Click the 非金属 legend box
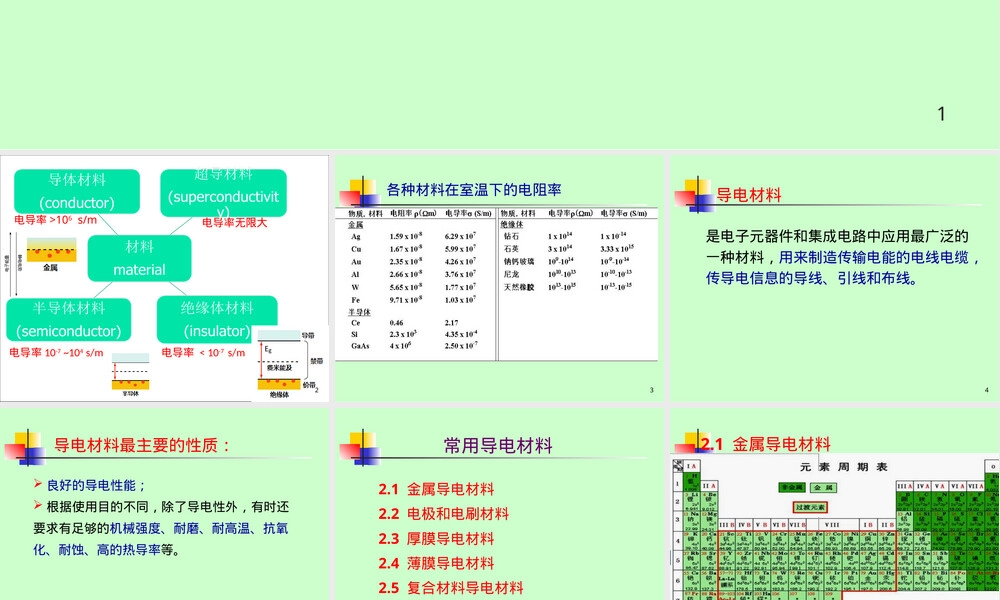This screenshot has width=1000, height=600. 791,487
